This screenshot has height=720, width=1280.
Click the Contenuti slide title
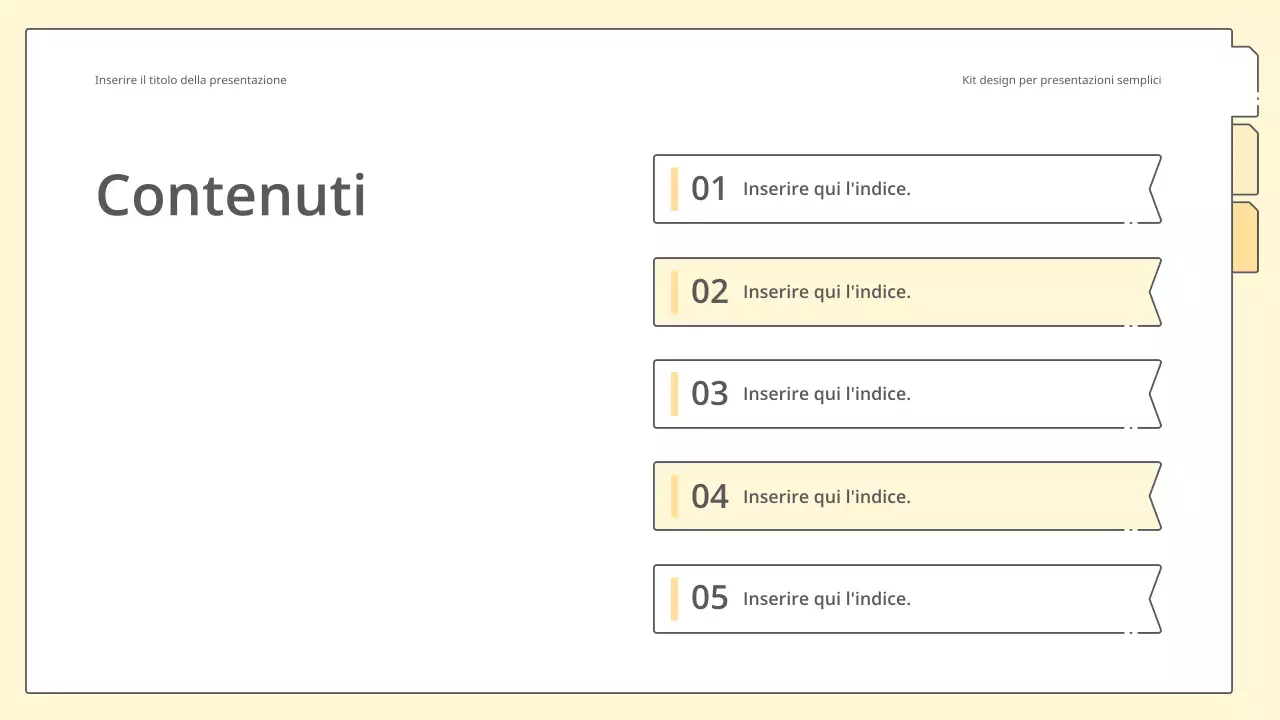point(231,194)
